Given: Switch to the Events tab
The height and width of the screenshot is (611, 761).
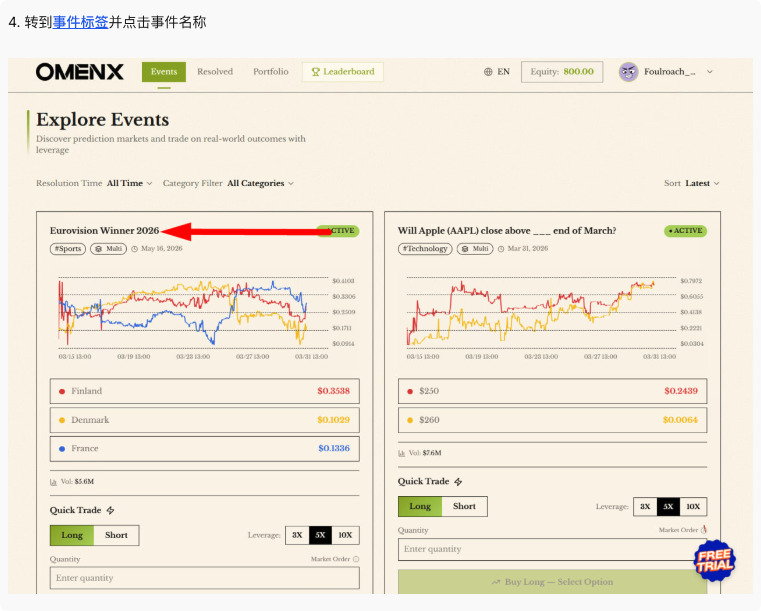Looking at the screenshot, I should pos(164,72).
